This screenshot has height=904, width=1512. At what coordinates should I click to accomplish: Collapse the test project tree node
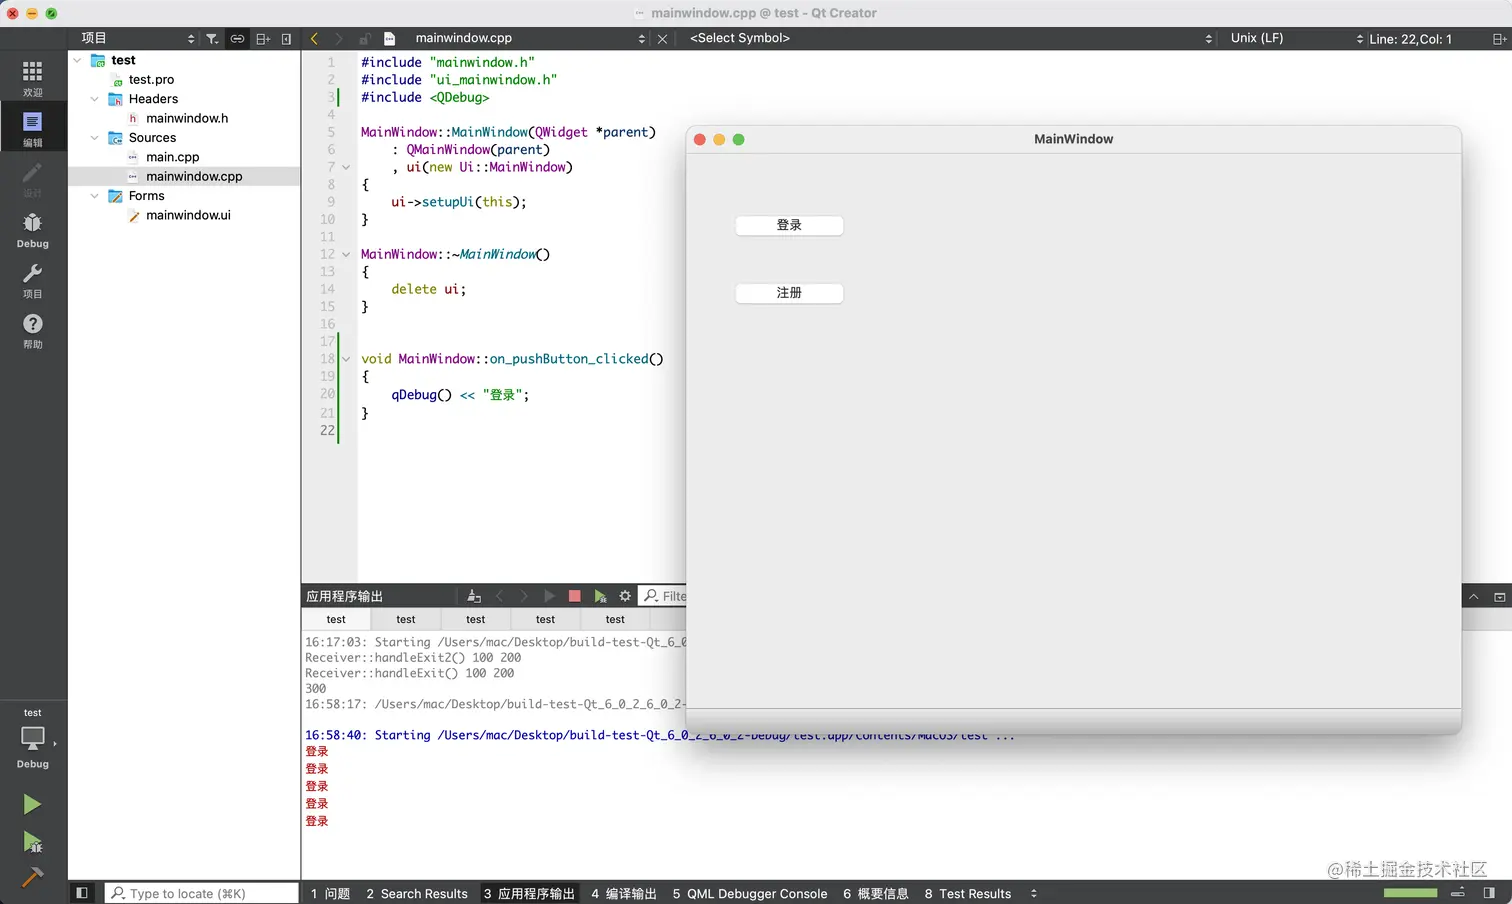coord(78,60)
